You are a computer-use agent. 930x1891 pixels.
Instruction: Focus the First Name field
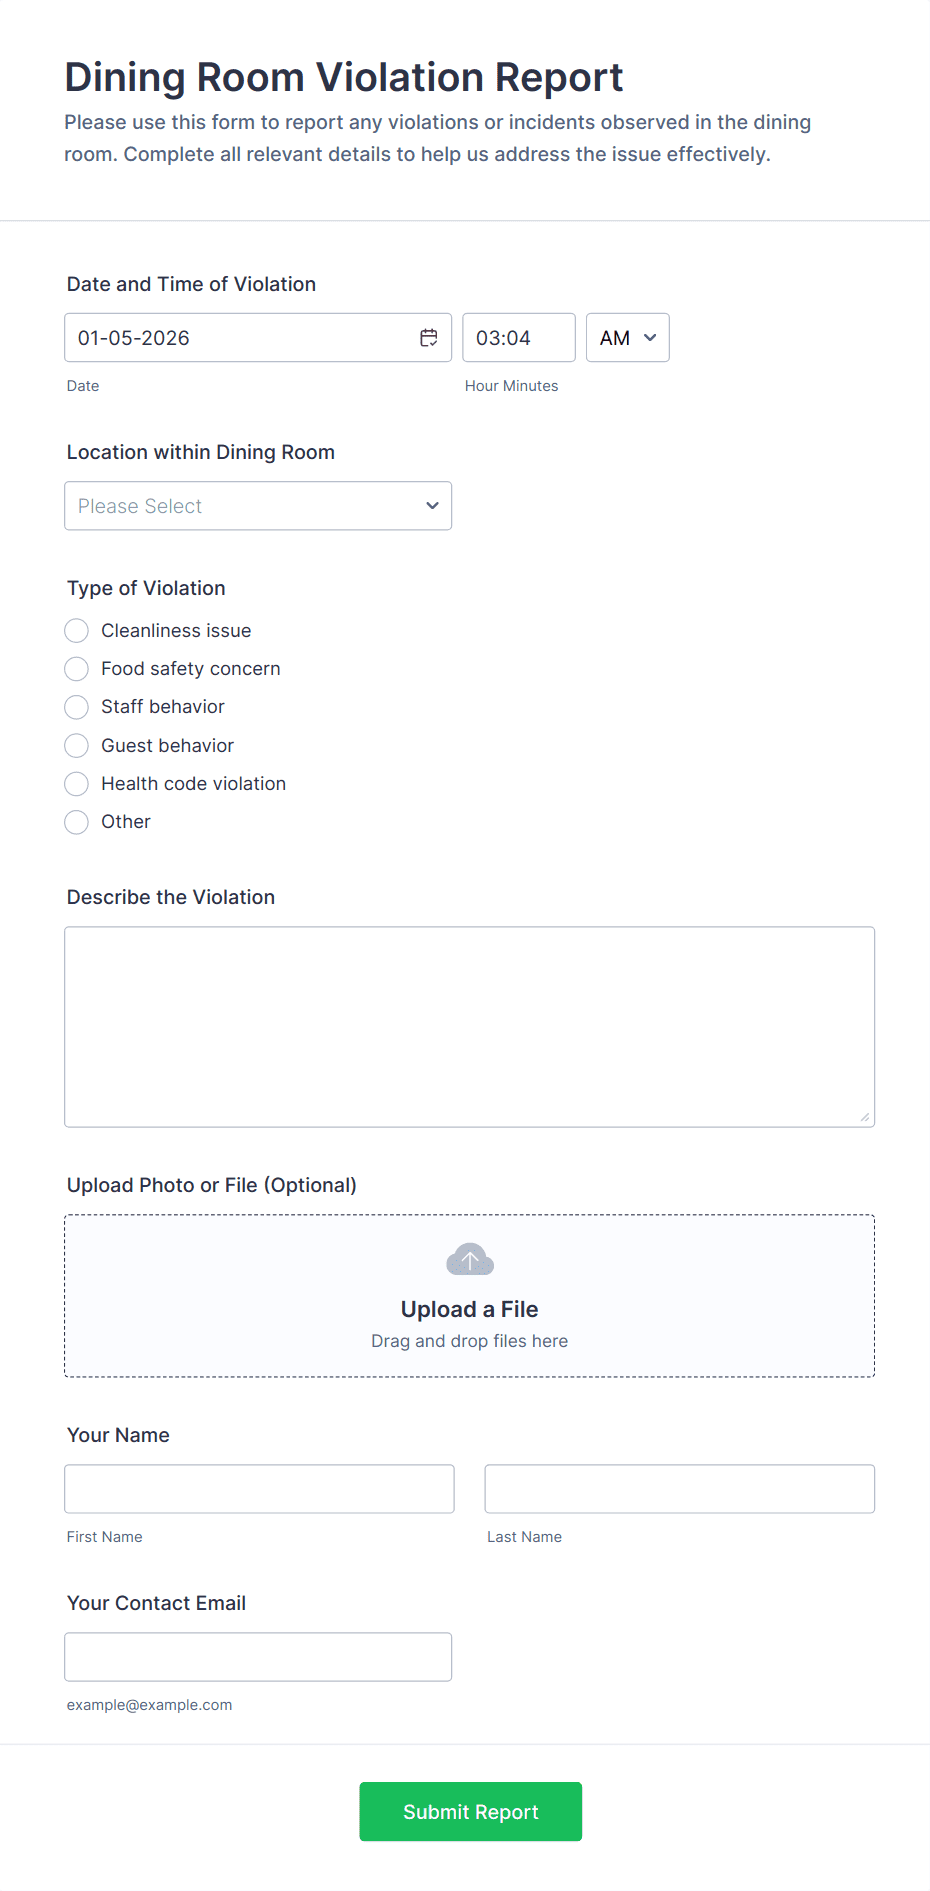tap(259, 1489)
